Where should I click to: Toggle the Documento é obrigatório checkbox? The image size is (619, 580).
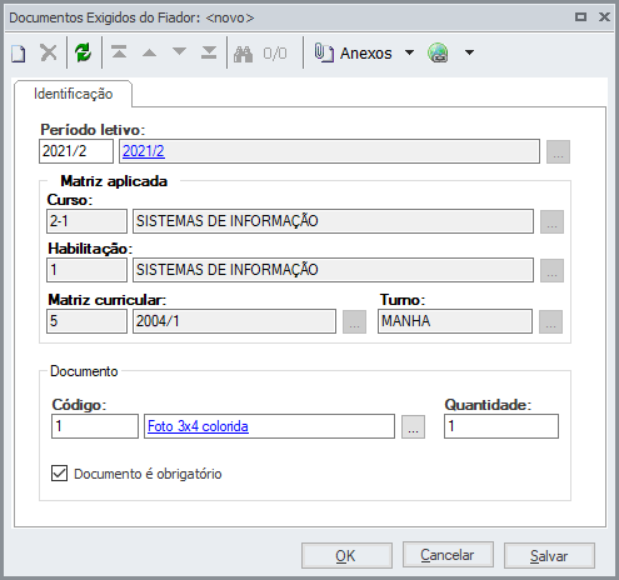pos(59,473)
